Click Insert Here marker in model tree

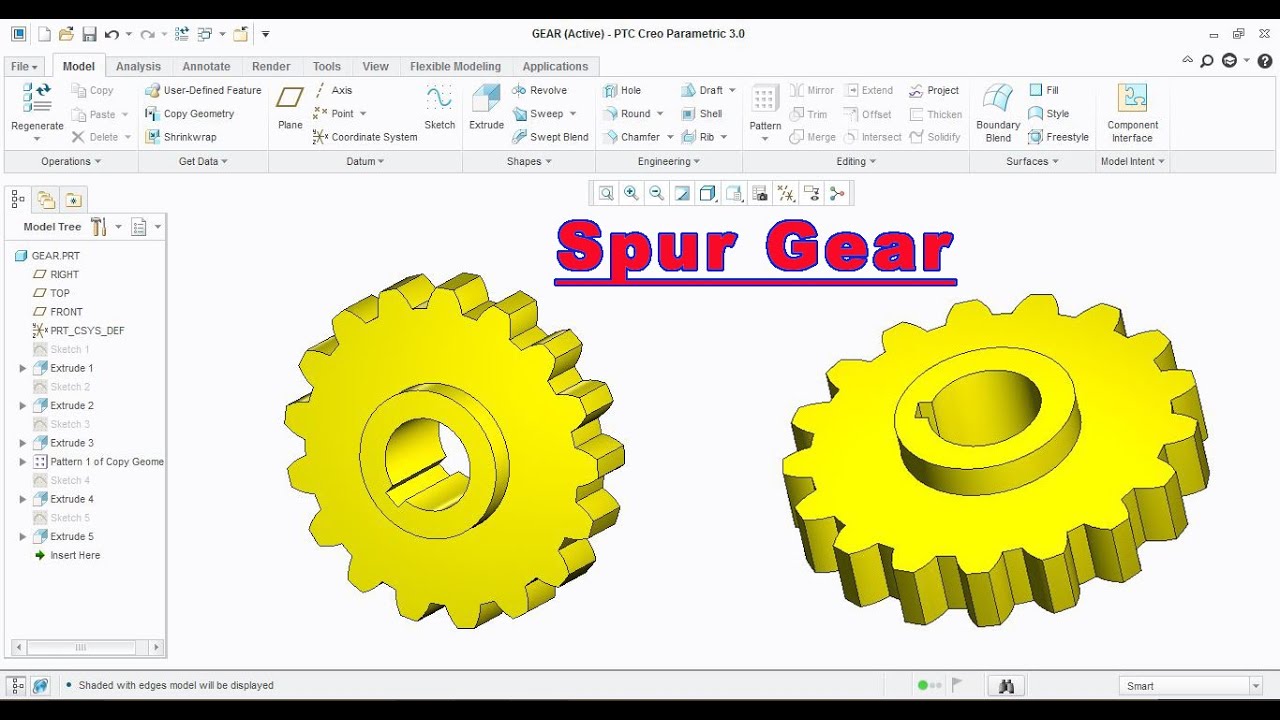coord(67,555)
